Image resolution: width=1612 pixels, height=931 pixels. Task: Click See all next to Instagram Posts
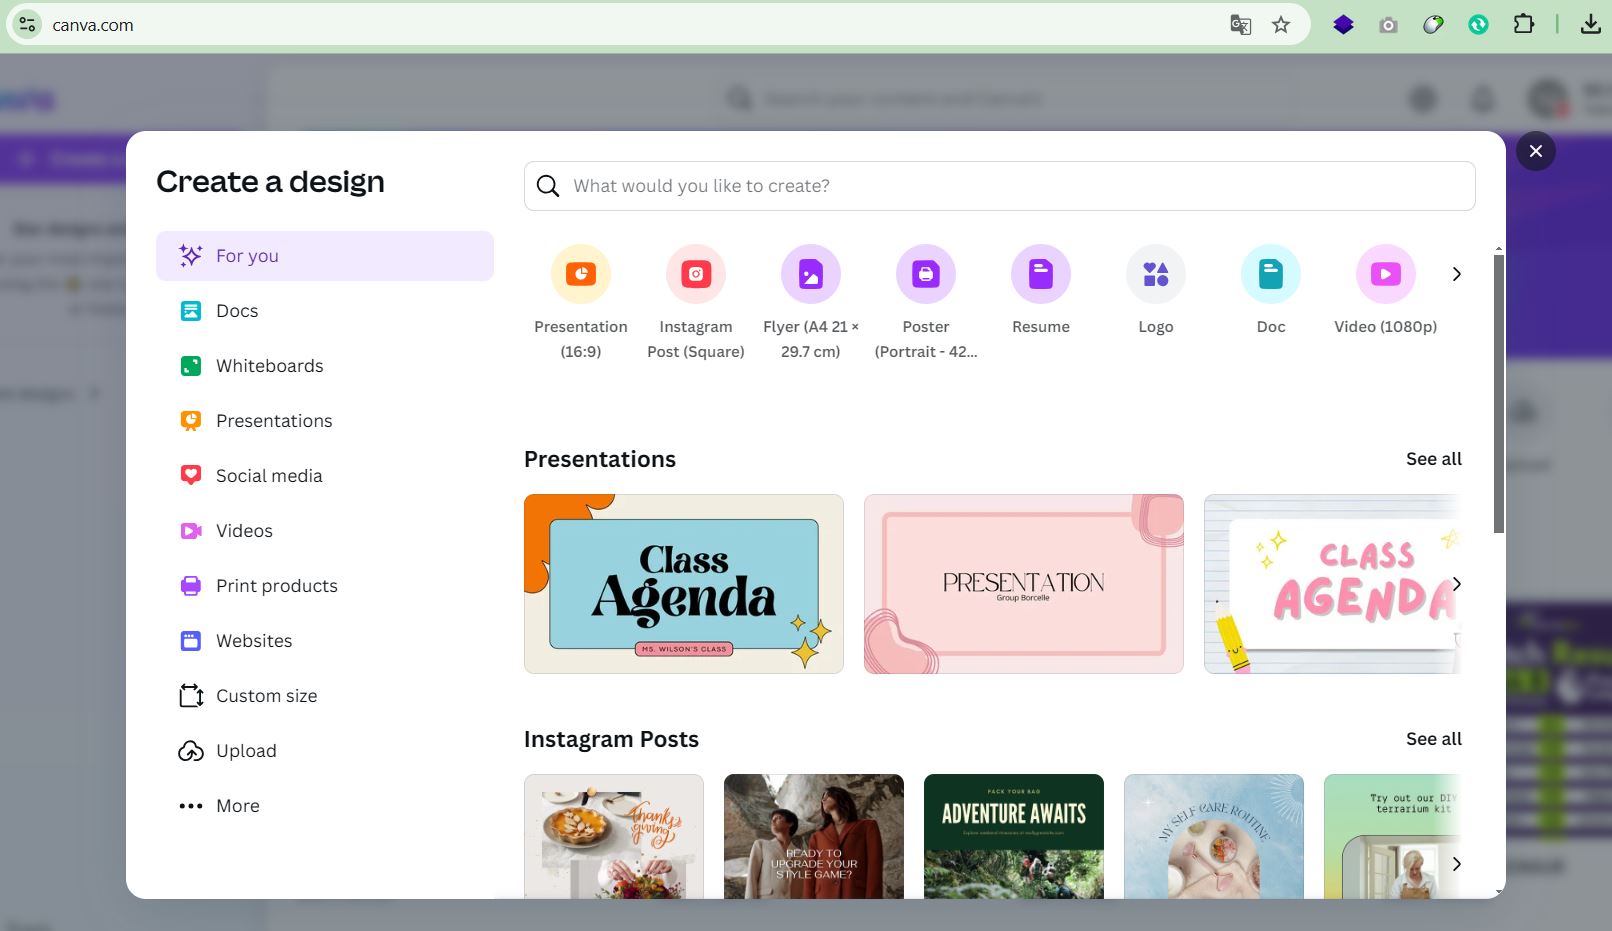pos(1434,739)
